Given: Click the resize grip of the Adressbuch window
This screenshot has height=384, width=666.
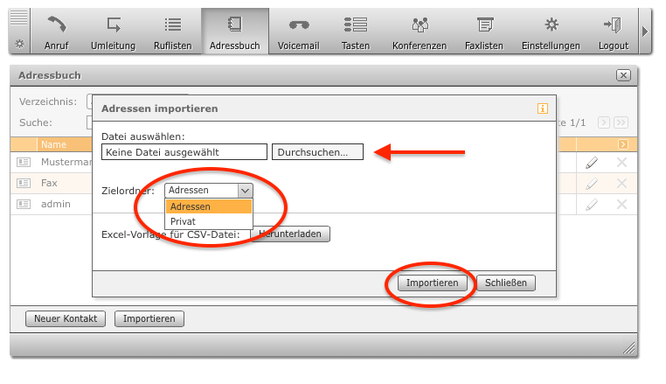Looking at the screenshot, I should pos(629,348).
